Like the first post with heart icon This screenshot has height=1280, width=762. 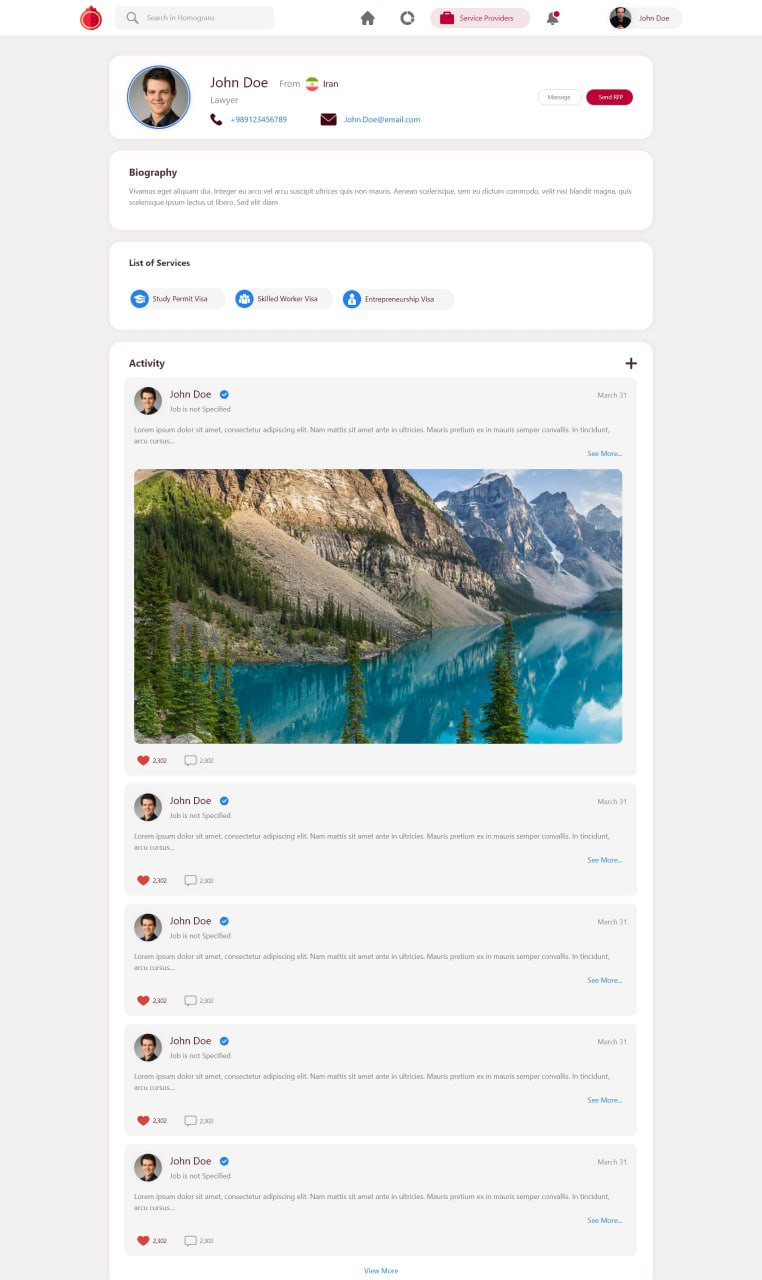143,760
